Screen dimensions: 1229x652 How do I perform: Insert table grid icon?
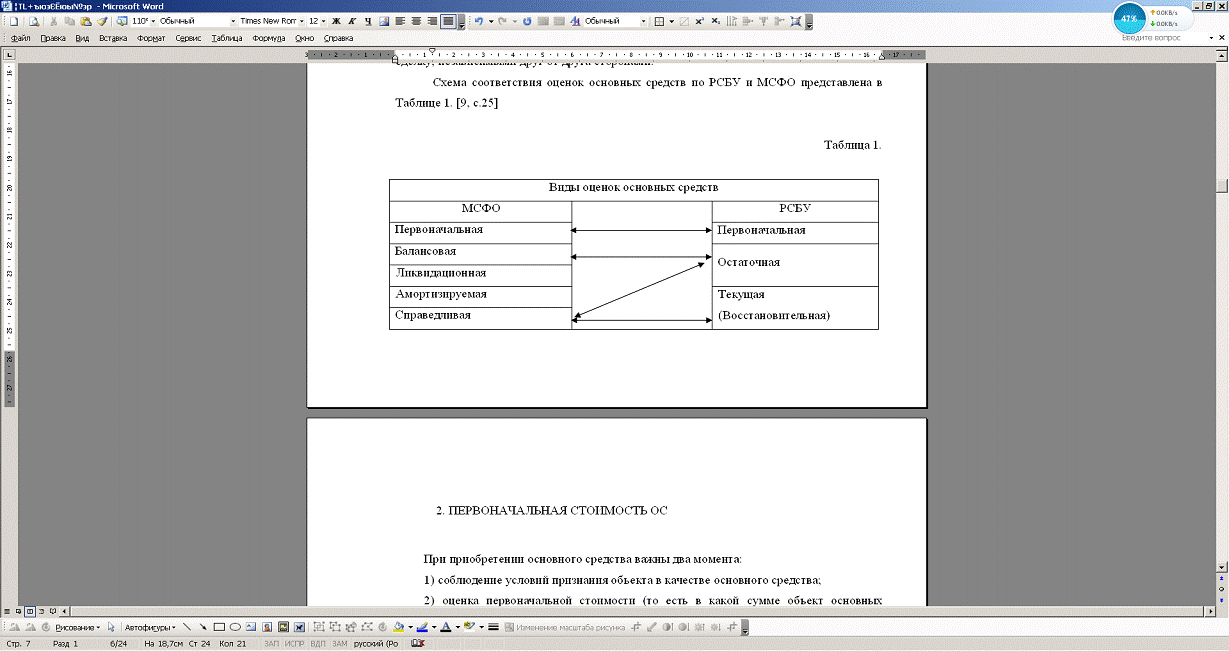coord(657,20)
